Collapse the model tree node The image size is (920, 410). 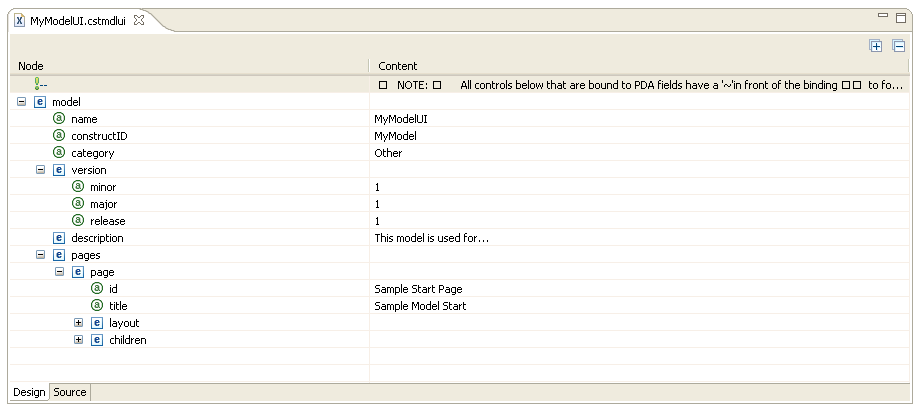pyautogui.click(x=22, y=102)
